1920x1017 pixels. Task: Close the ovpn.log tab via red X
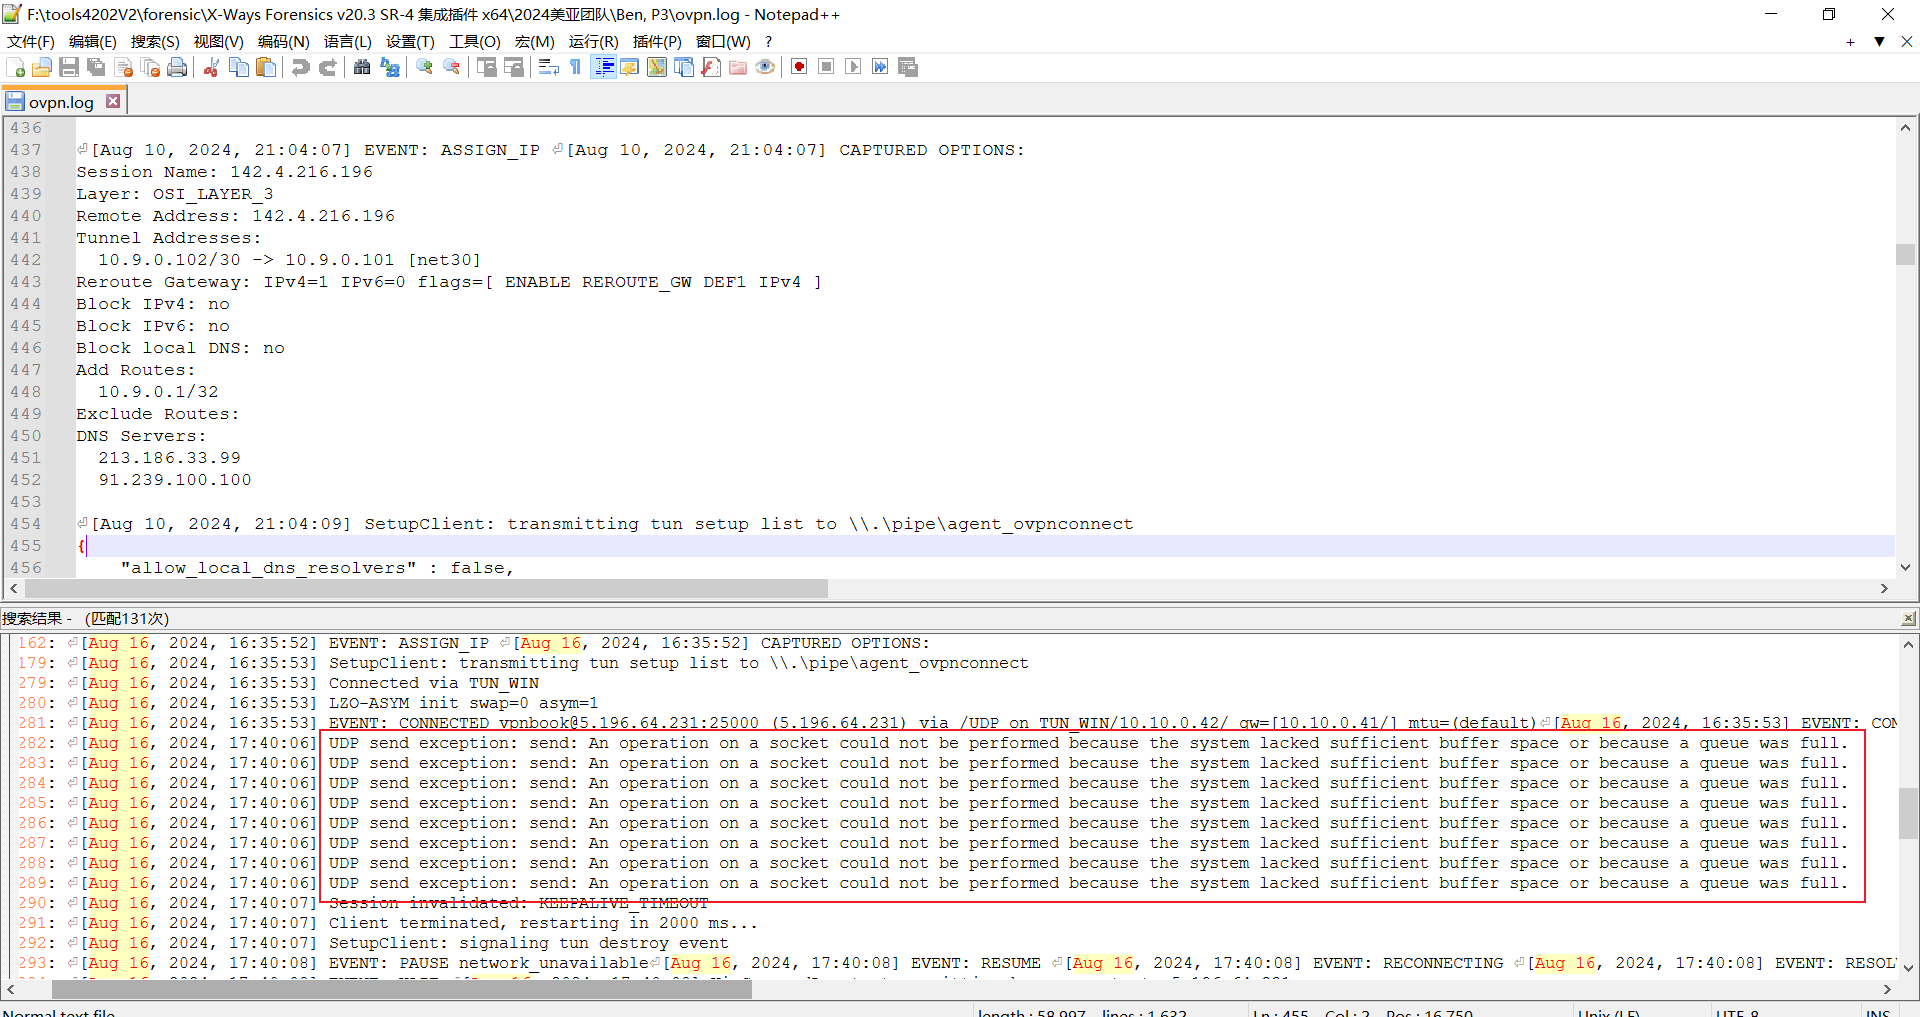tap(113, 101)
